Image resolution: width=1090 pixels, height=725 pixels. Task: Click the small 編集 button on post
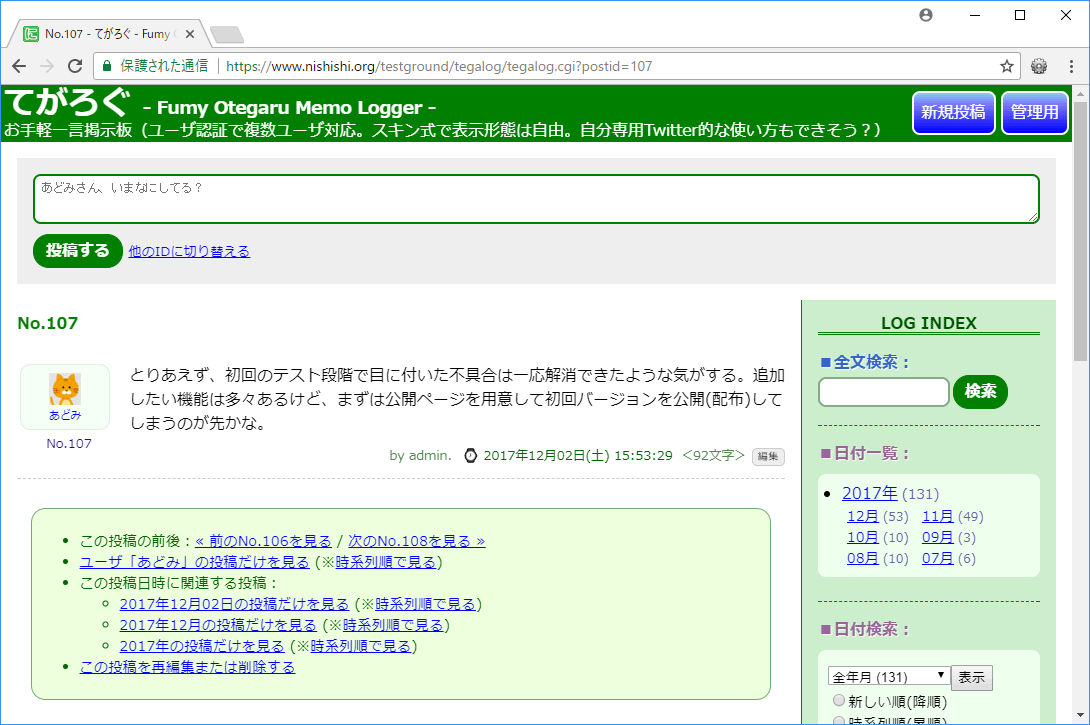768,457
